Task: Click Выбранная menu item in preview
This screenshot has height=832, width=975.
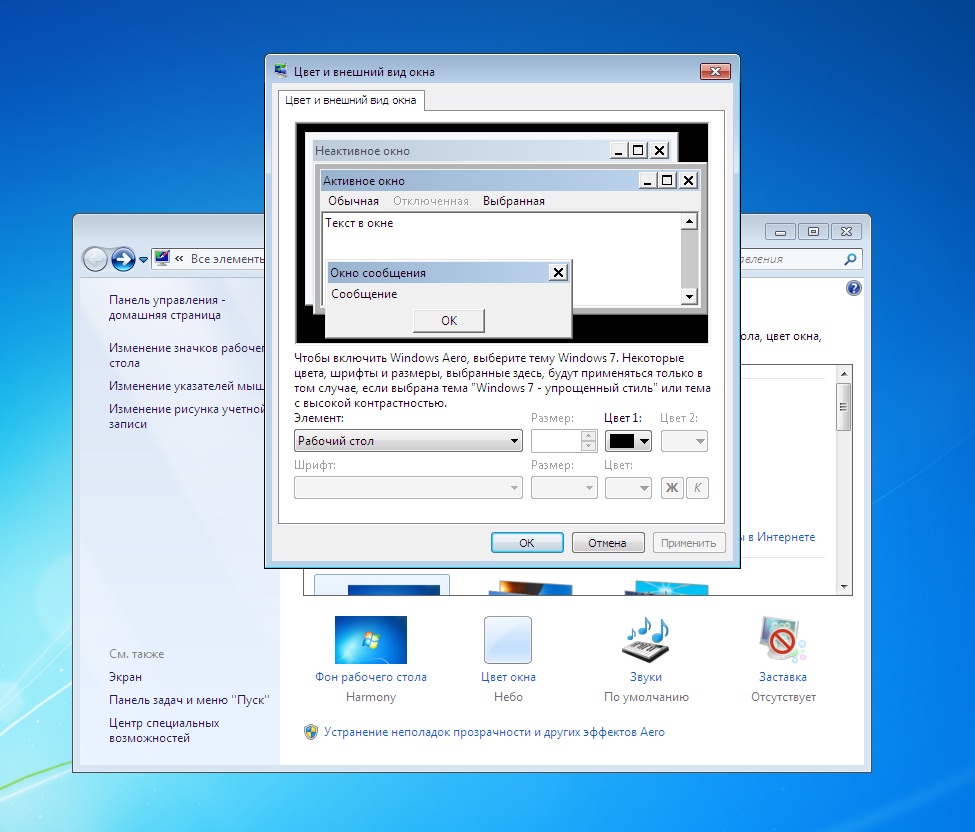Action: tap(514, 201)
